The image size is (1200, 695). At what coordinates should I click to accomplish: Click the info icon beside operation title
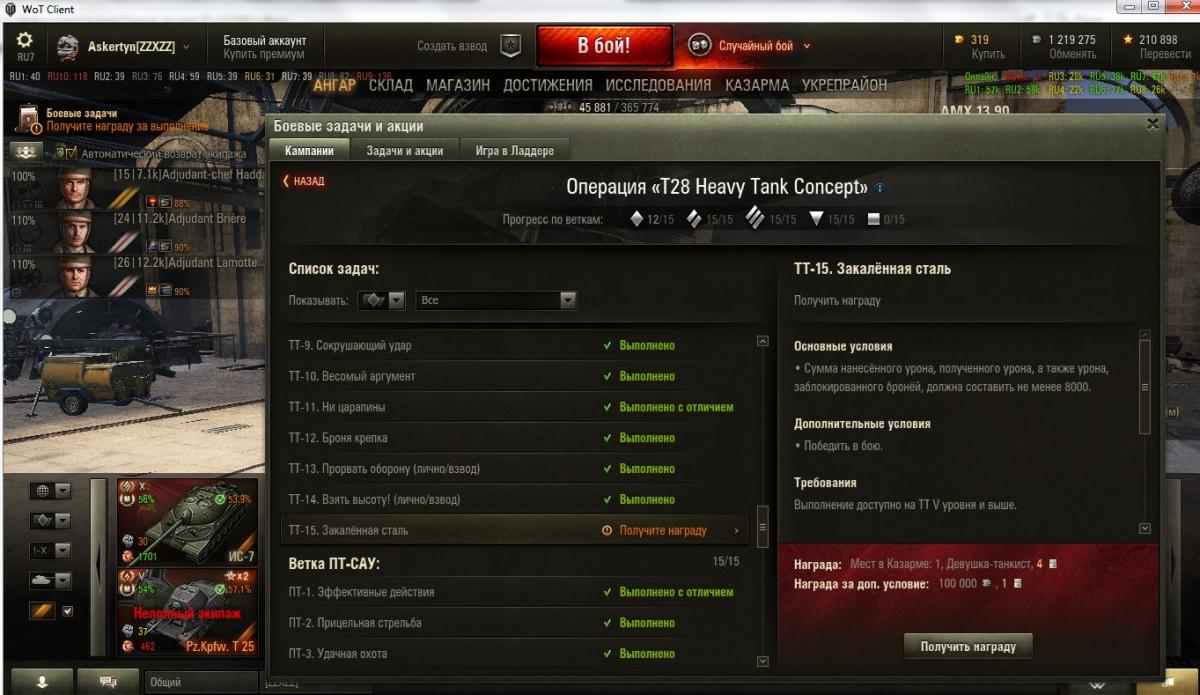pyautogui.click(x=880, y=188)
